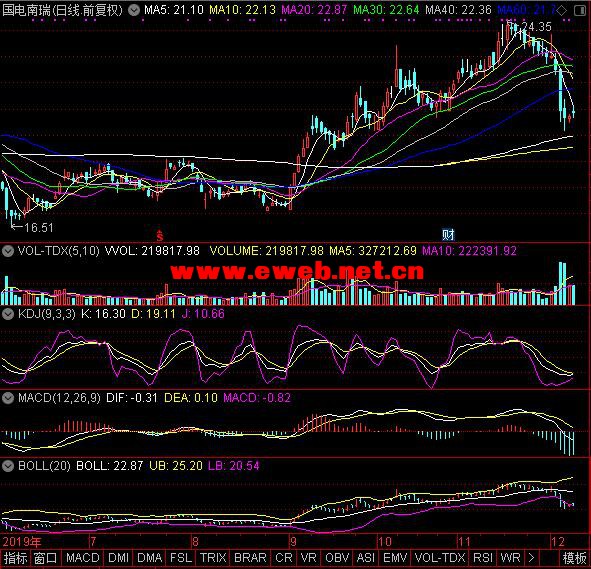The height and width of the screenshot is (569, 591).
Task: Switch to the EMV indicator tab
Action: 395,558
